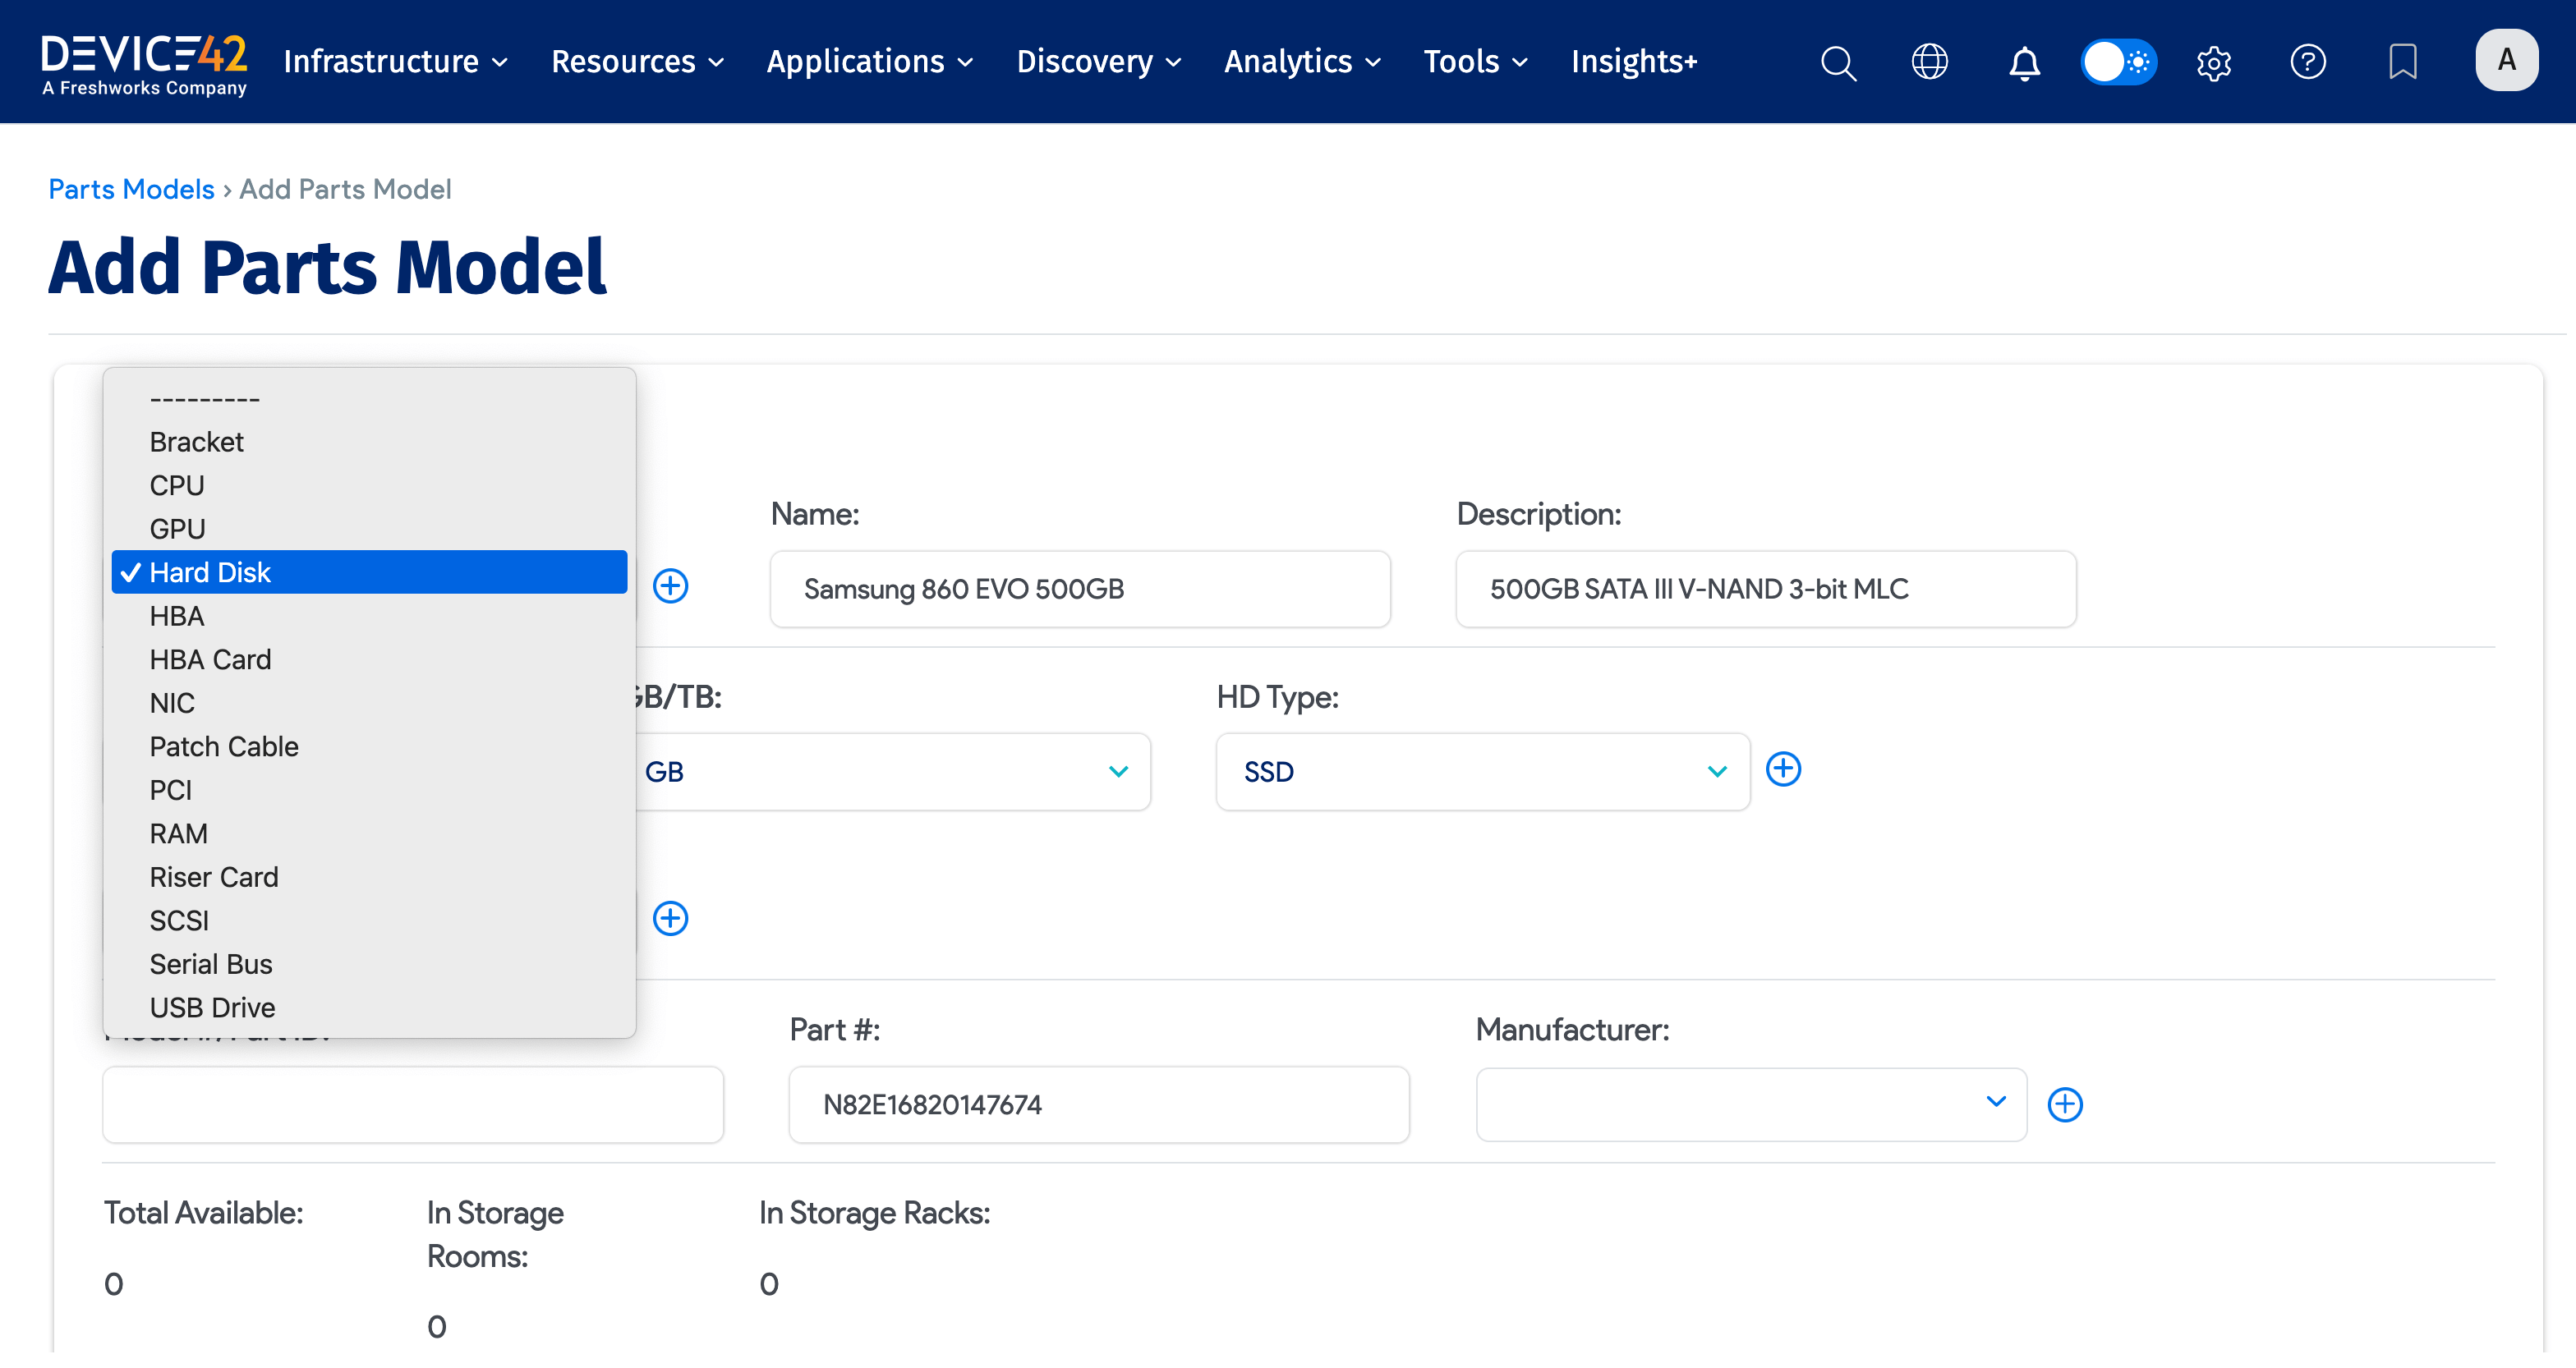
Task: Click the Part # input field
Action: (1098, 1104)
